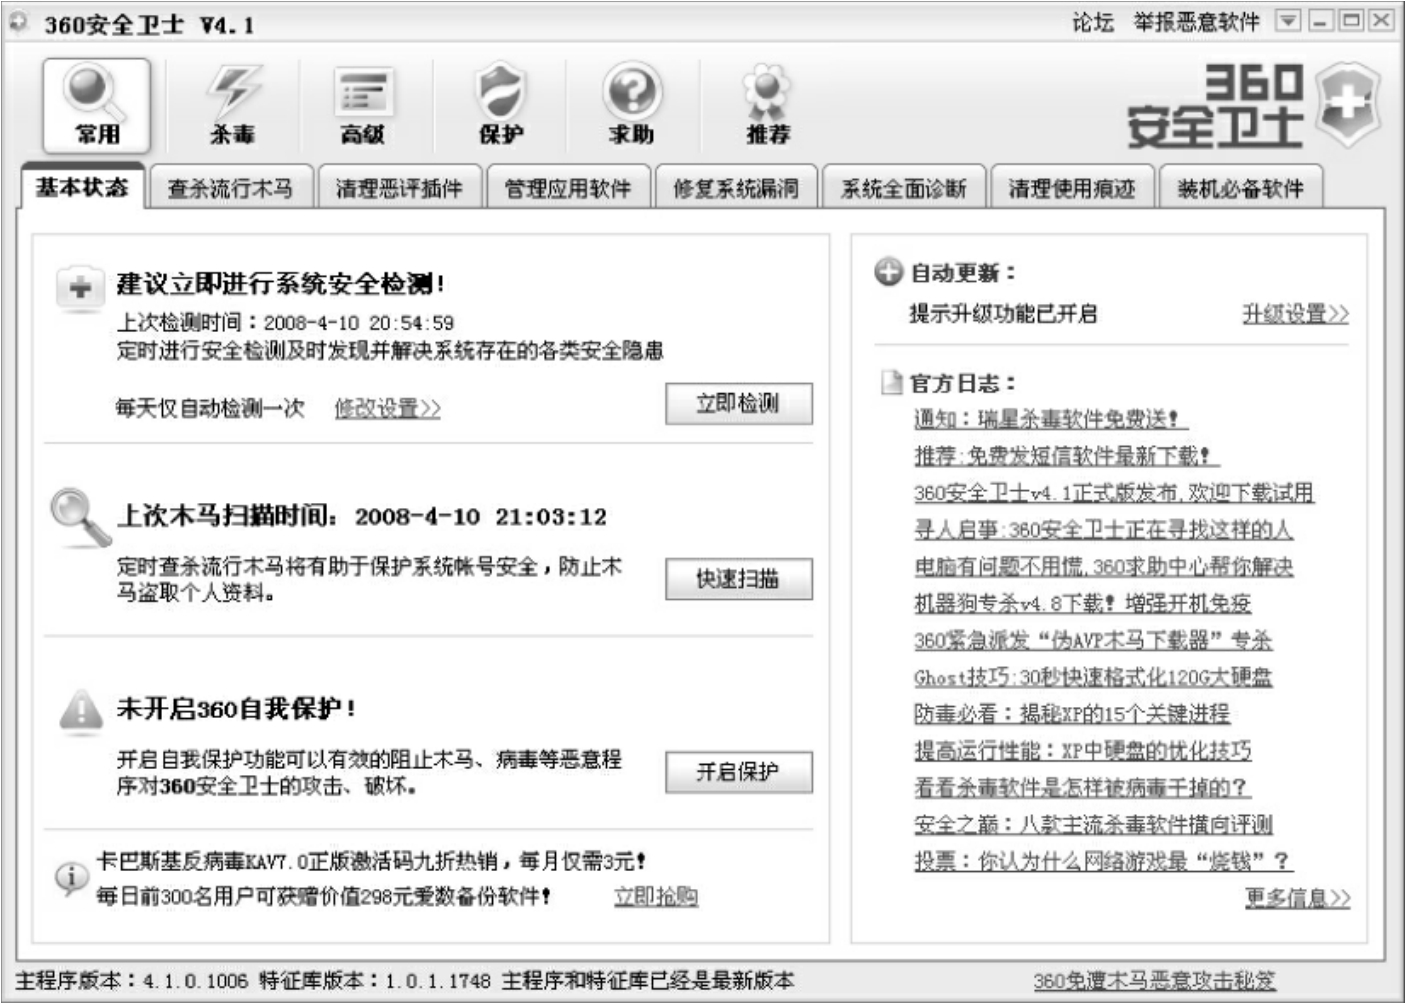
Task: Click the magnifier icon beside 上次木马扫描时间
Action: 80,517
